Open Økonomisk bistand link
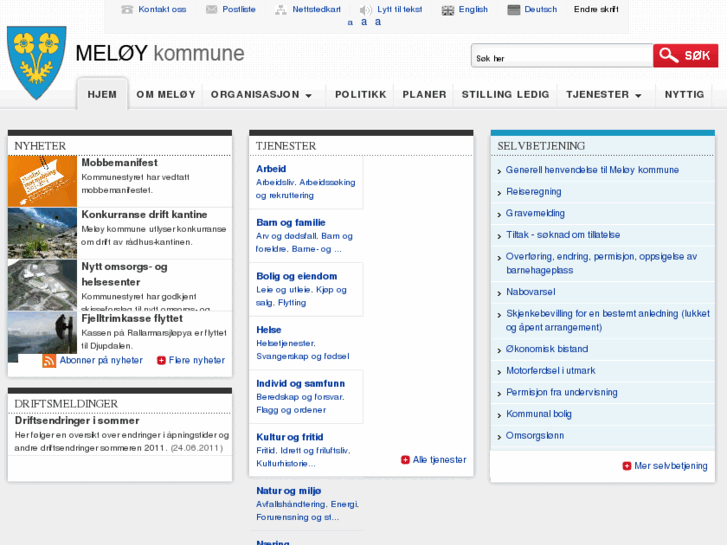The height and width of the screenshot is (545, 727). [547, 349]
